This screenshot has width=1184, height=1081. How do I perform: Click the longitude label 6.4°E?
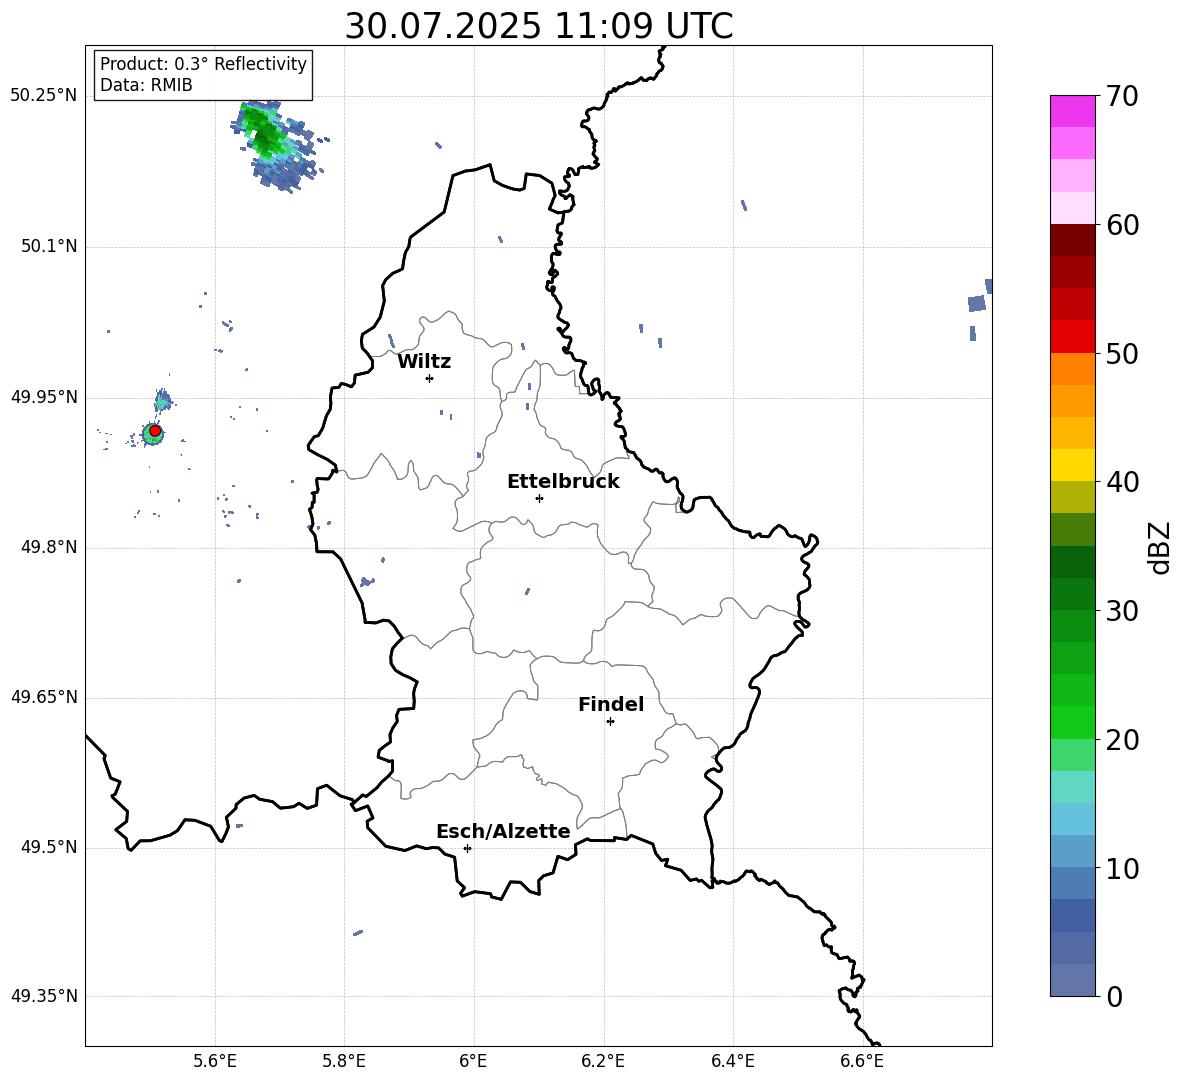[x=732, y=1061]
